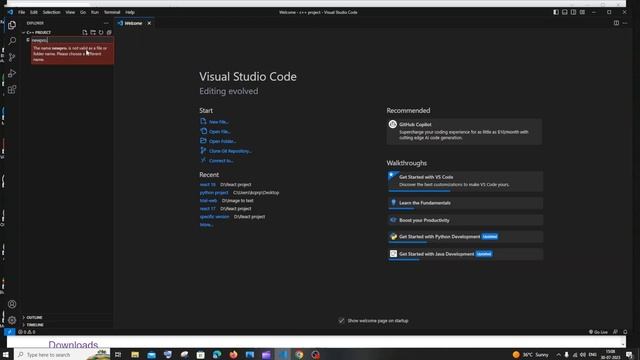Viewport: 640px width, 360px height.
Task: Click the New File icon in explorer
Action: click(84, 32)
